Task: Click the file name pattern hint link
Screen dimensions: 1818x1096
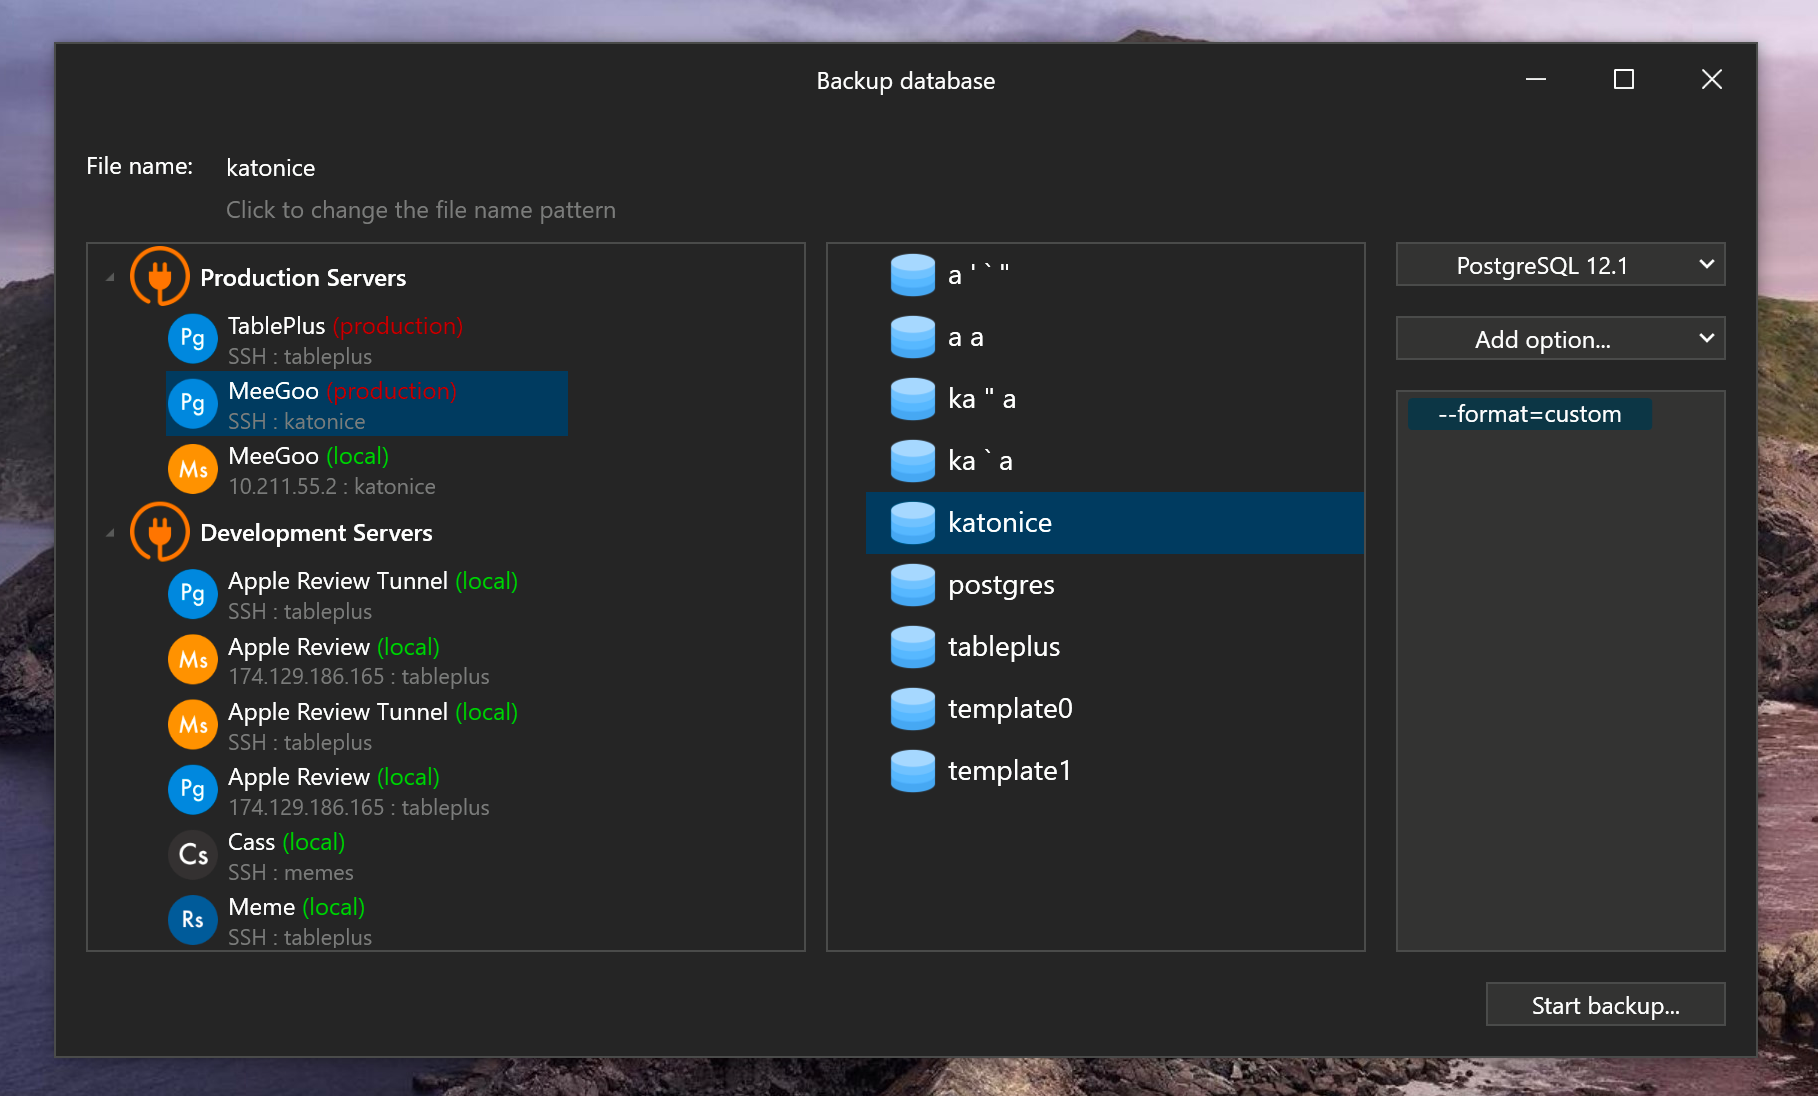Action: 420,210
